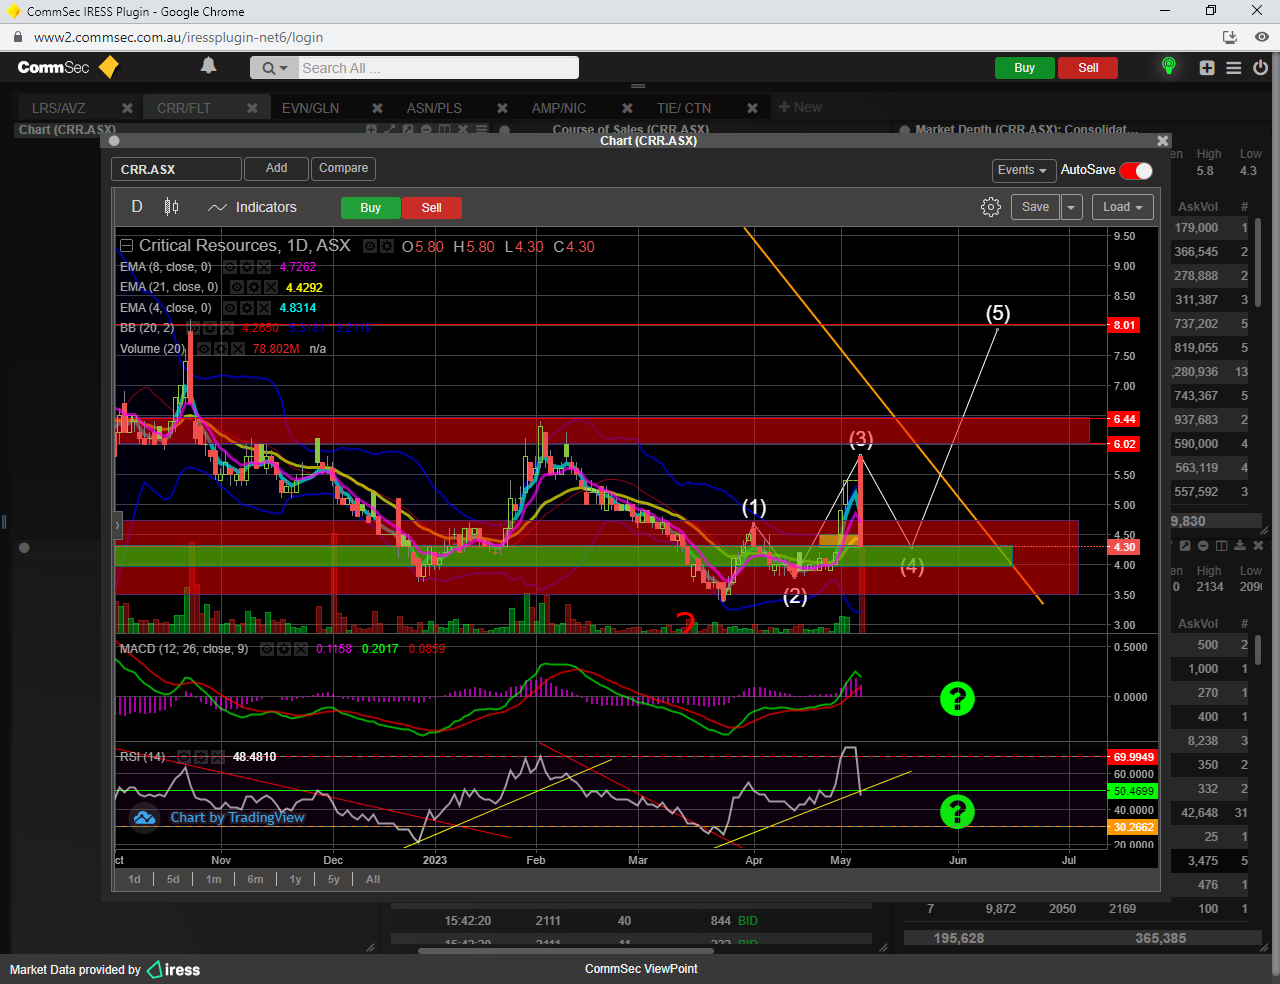Click the green lightbulb tips icon
The width and height of the screenshot is (1280, 984).
tap(1168, 66)
